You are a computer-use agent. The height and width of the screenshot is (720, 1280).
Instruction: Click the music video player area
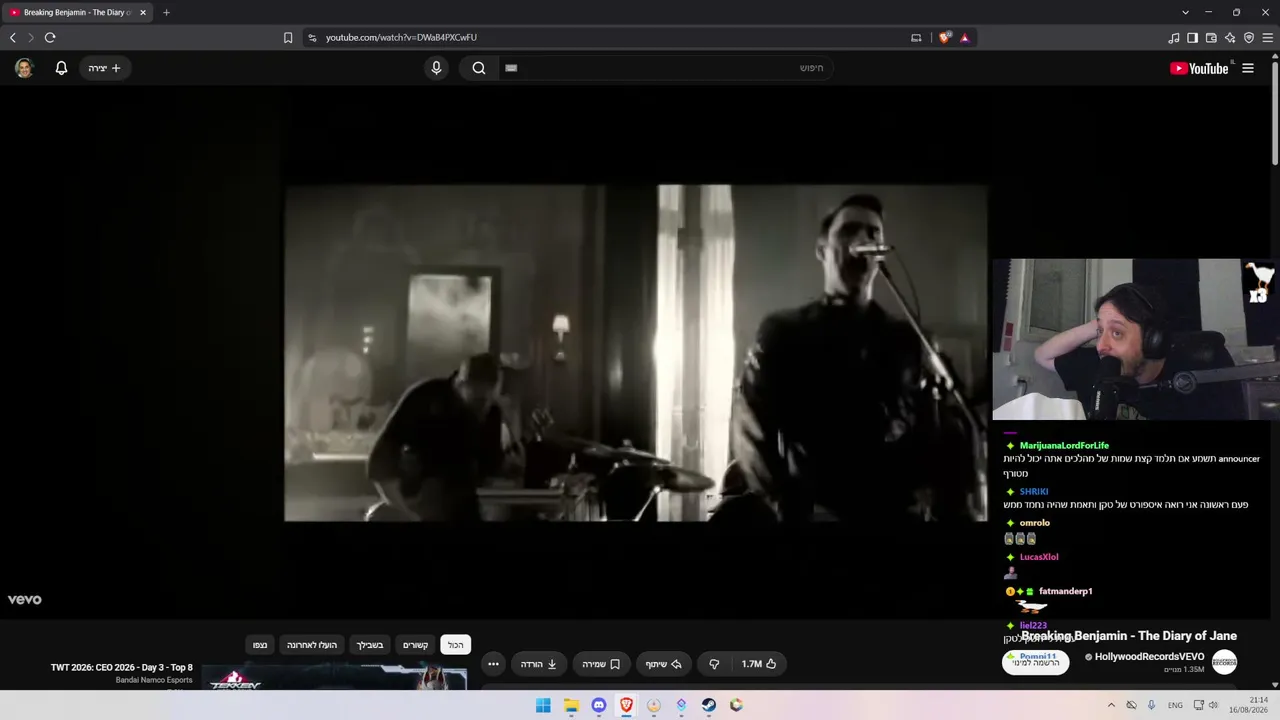(636, 352)
